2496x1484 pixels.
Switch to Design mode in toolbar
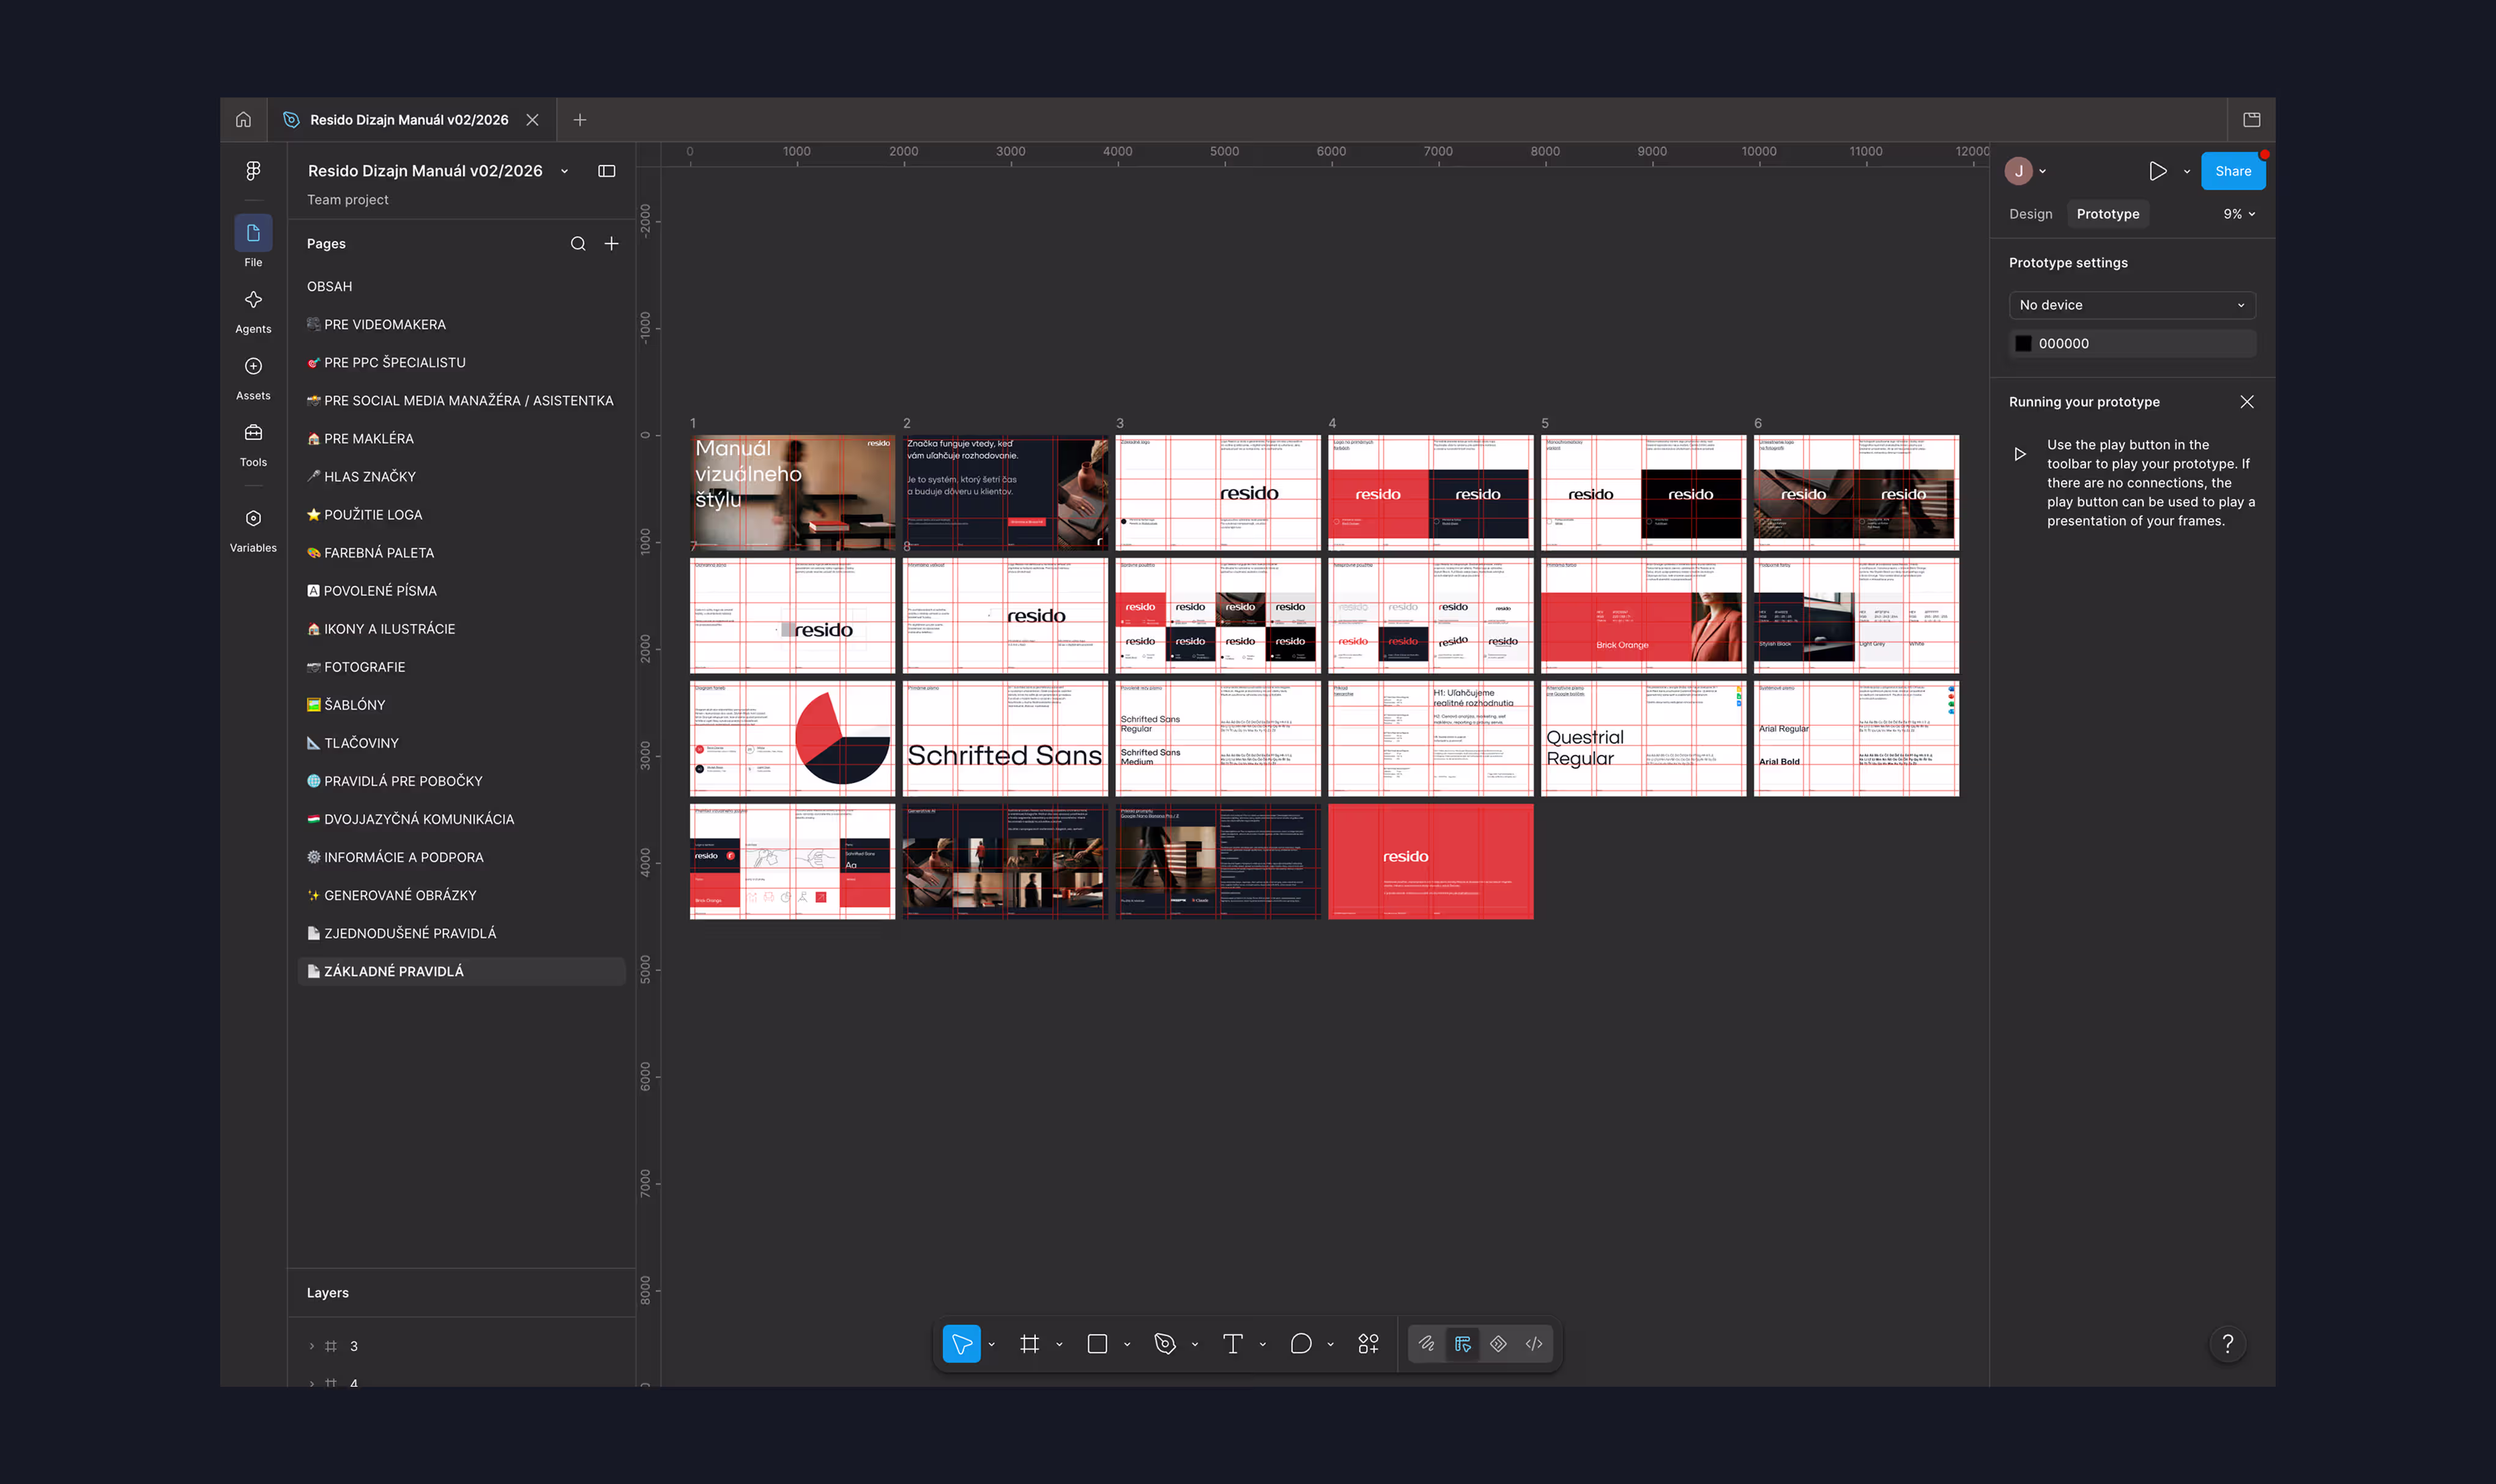click(x=1463, y=1344)
